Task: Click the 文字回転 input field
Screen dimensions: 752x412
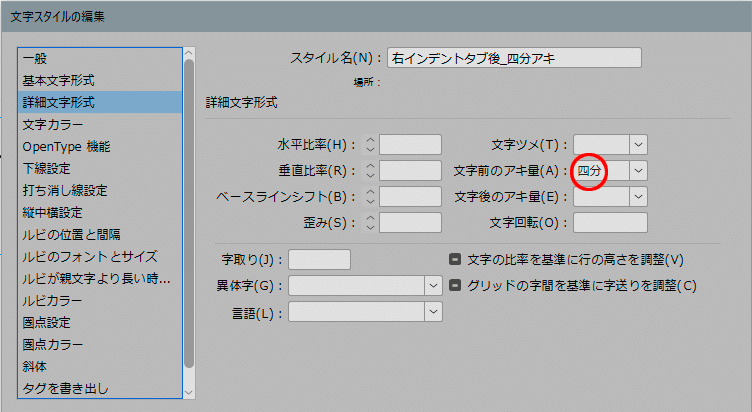Action: tap(610, 223)
